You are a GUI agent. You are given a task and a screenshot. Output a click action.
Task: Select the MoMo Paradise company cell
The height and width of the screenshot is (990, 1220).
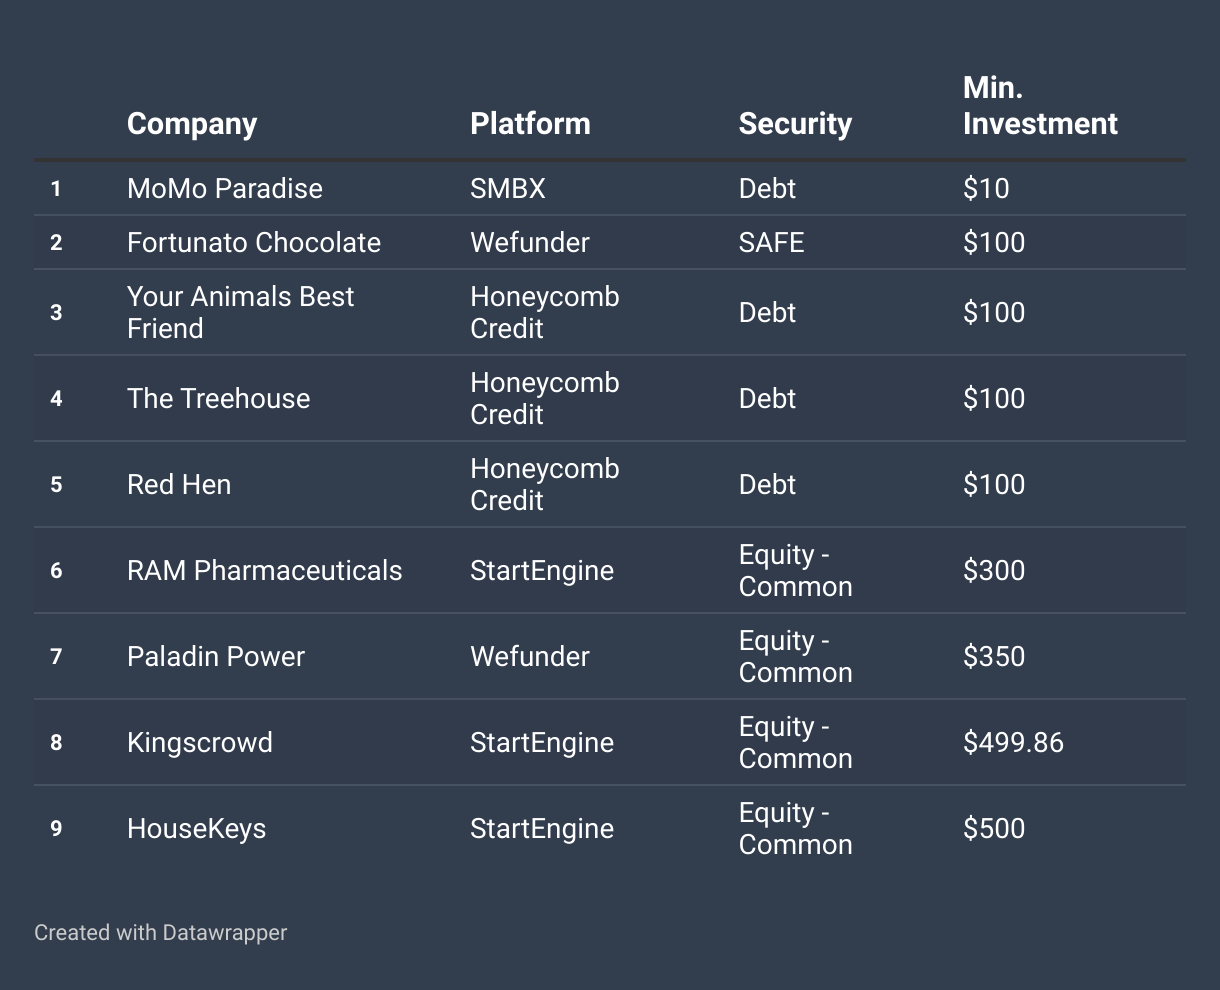pos(225,189)
